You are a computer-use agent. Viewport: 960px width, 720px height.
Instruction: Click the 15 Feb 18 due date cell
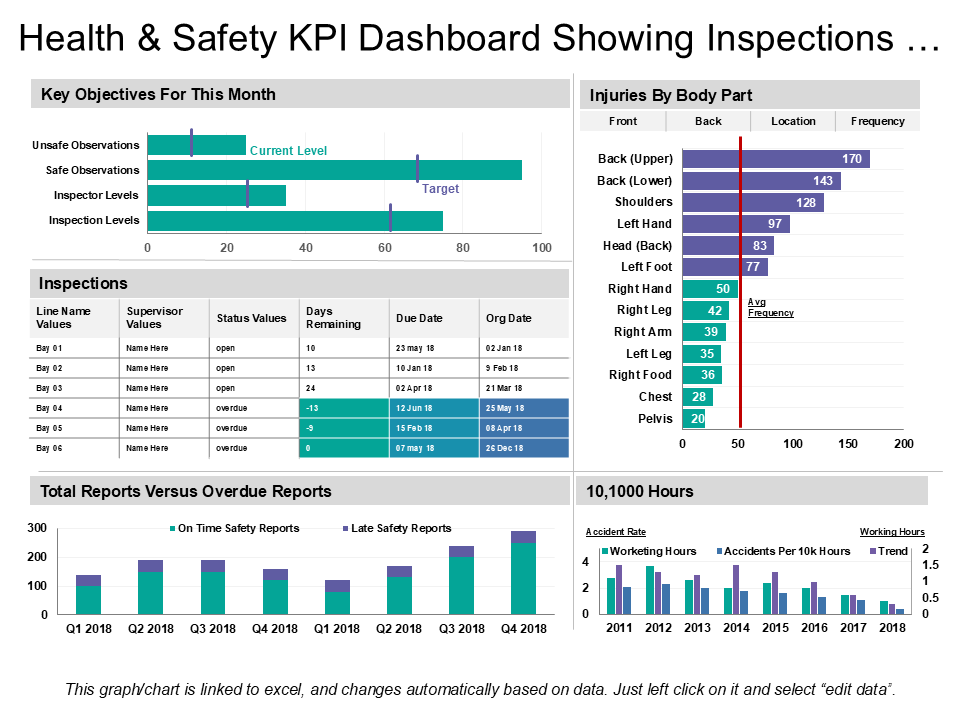[x=434, y=428]
